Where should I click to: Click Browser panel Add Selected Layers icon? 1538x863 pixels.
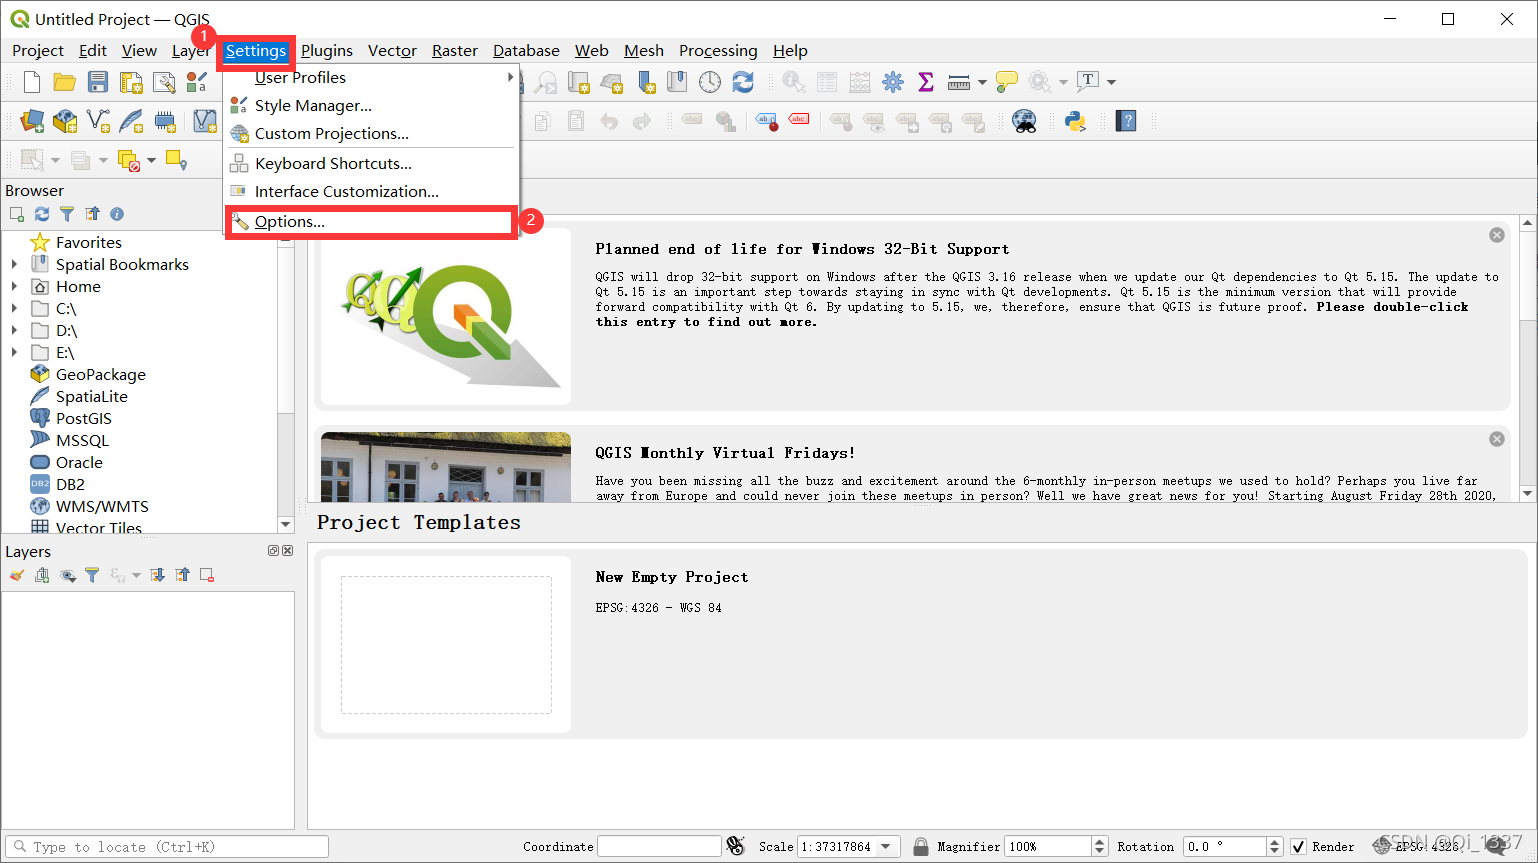[17, 214]
